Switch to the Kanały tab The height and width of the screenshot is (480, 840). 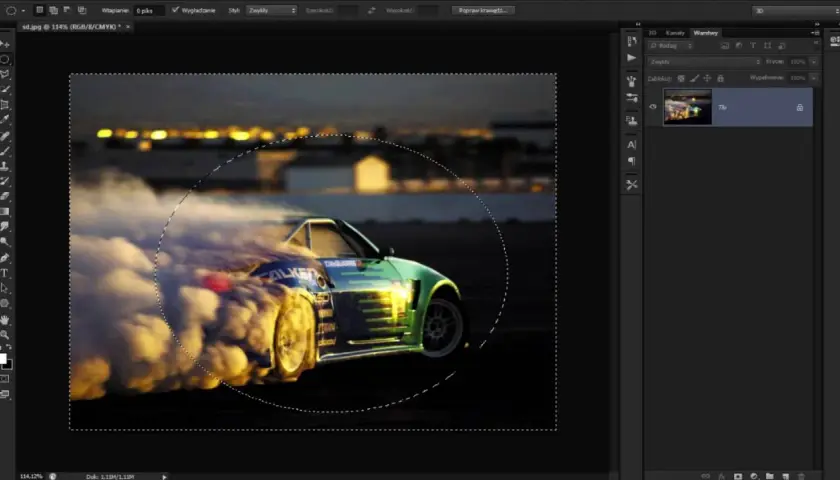click(x=675, y=33)
